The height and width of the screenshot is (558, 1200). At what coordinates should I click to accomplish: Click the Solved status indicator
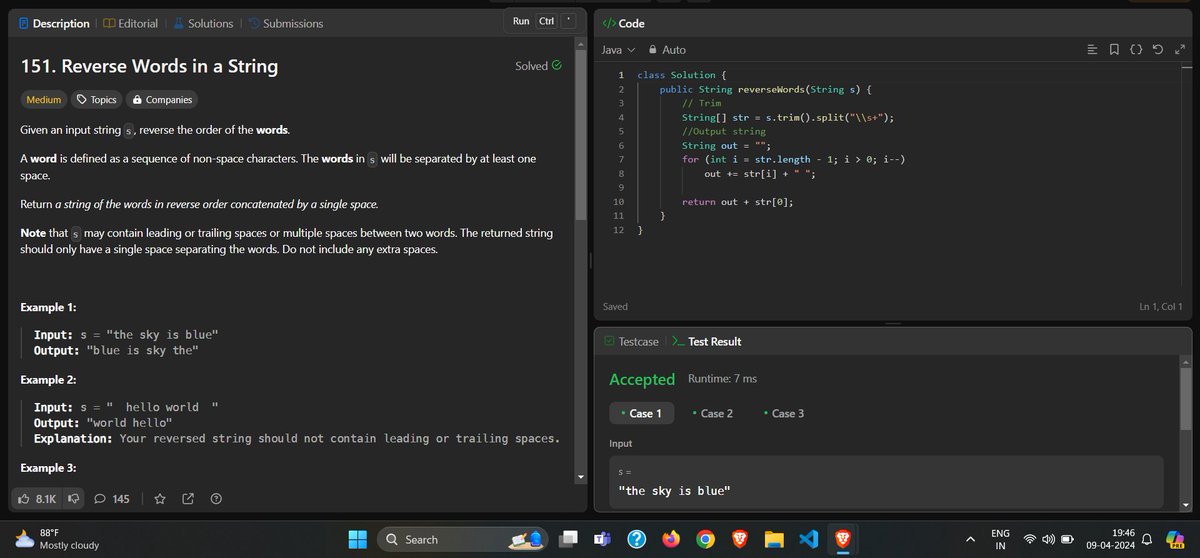pos(538,66)
